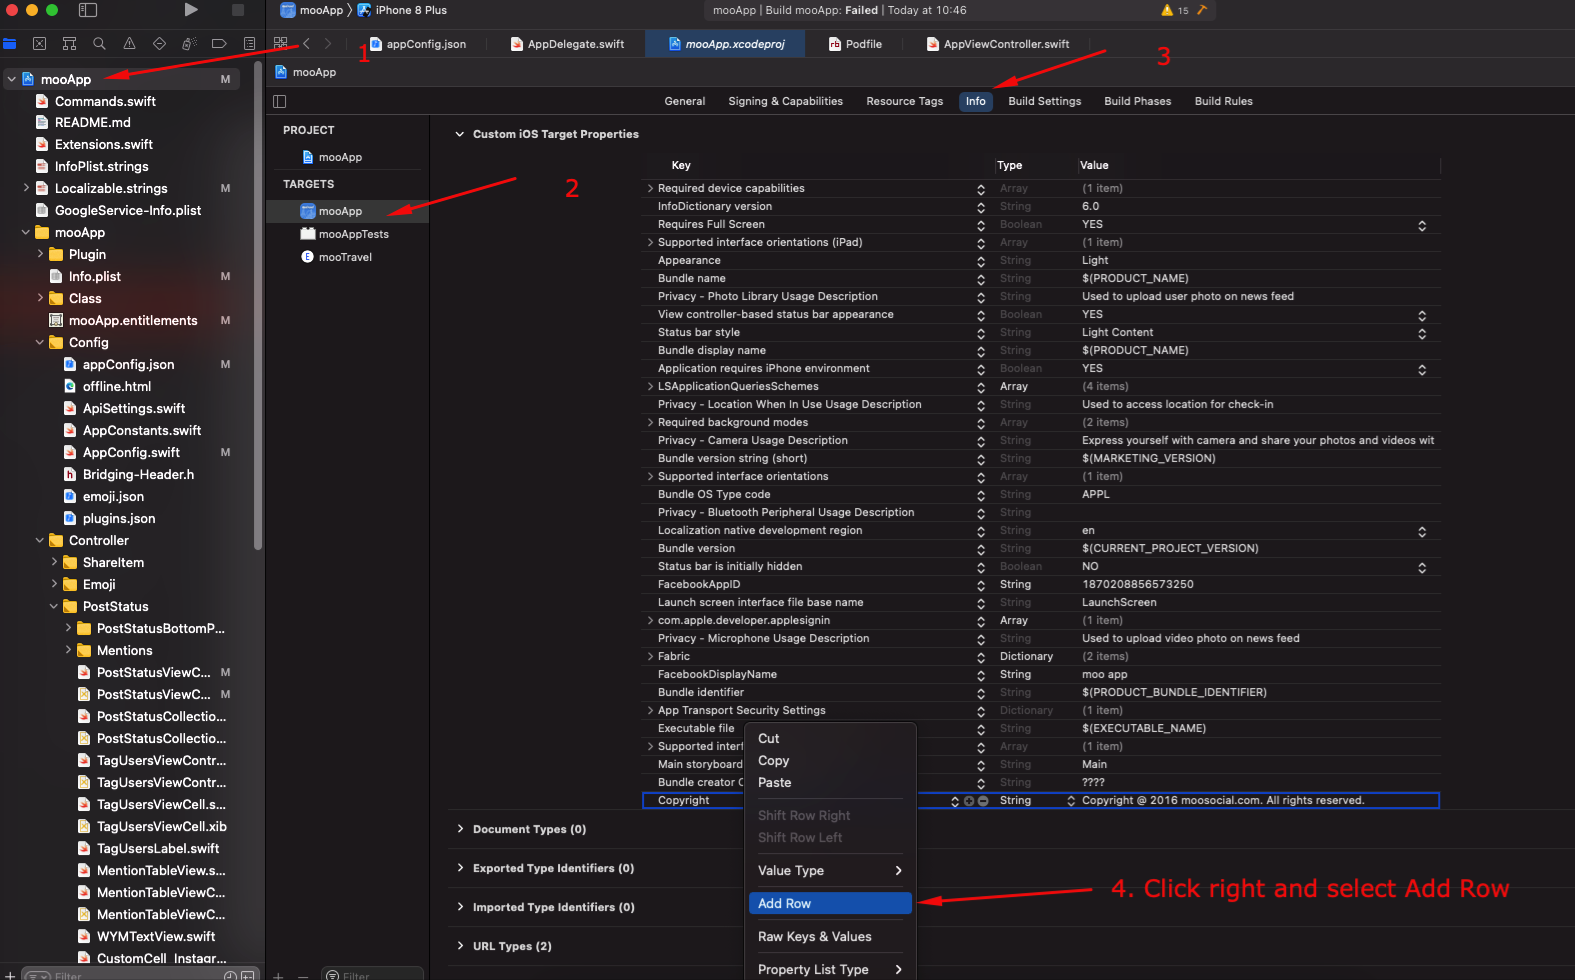This screenshot has width=1575, height=980.
Task: Click the targets list Filter field
Action: click(372, 974)
